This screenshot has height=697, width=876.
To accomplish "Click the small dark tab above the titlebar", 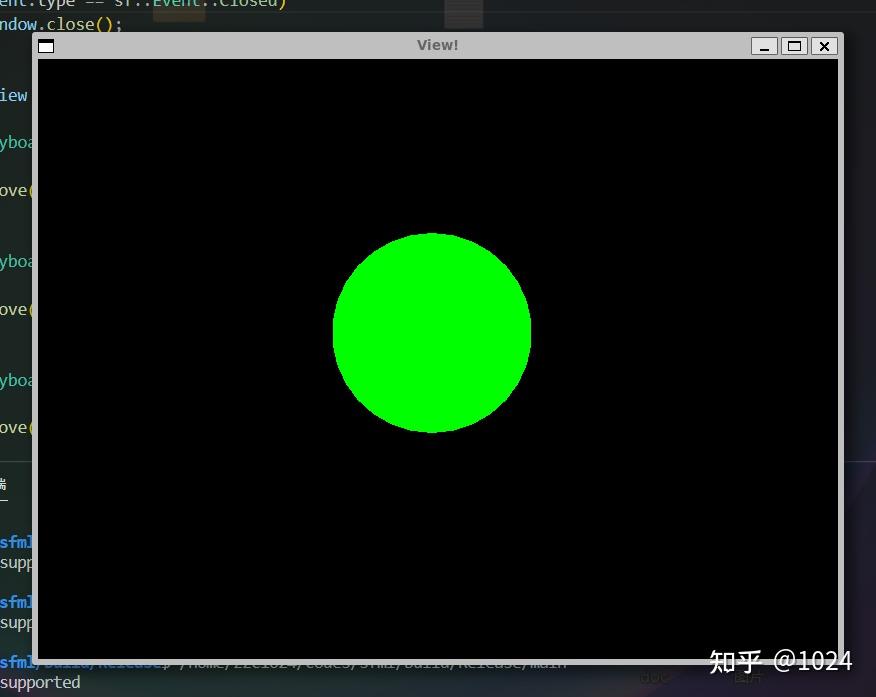I will pyautogui.click(x=462, y=14).
